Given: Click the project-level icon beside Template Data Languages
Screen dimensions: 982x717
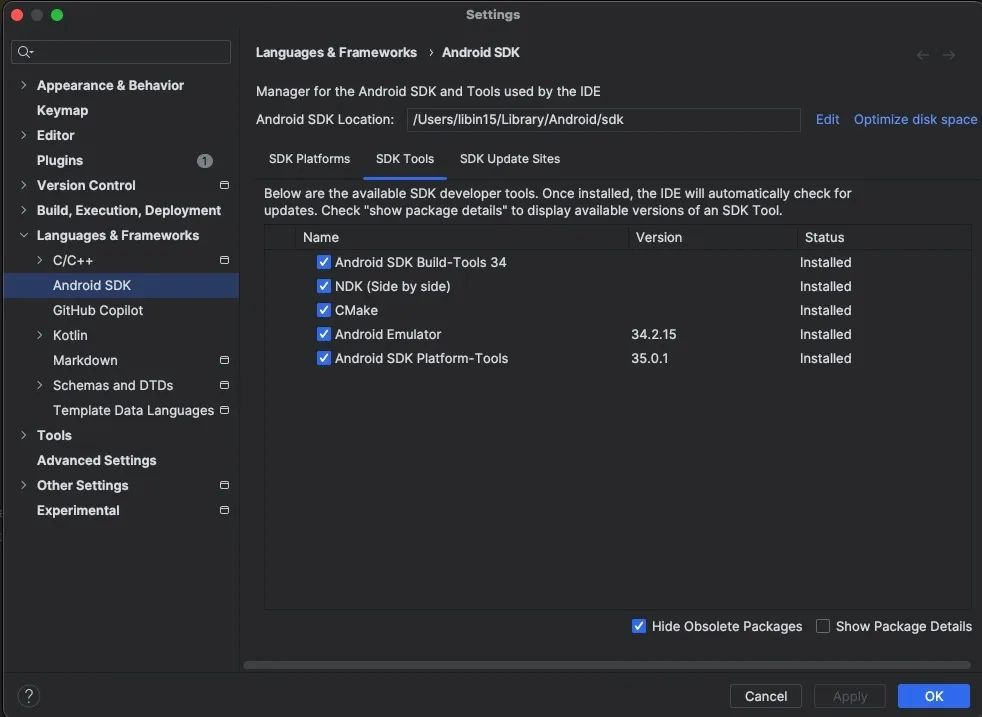Looking at the screenshot, I should pyautogui.click(x=224, y=410).
